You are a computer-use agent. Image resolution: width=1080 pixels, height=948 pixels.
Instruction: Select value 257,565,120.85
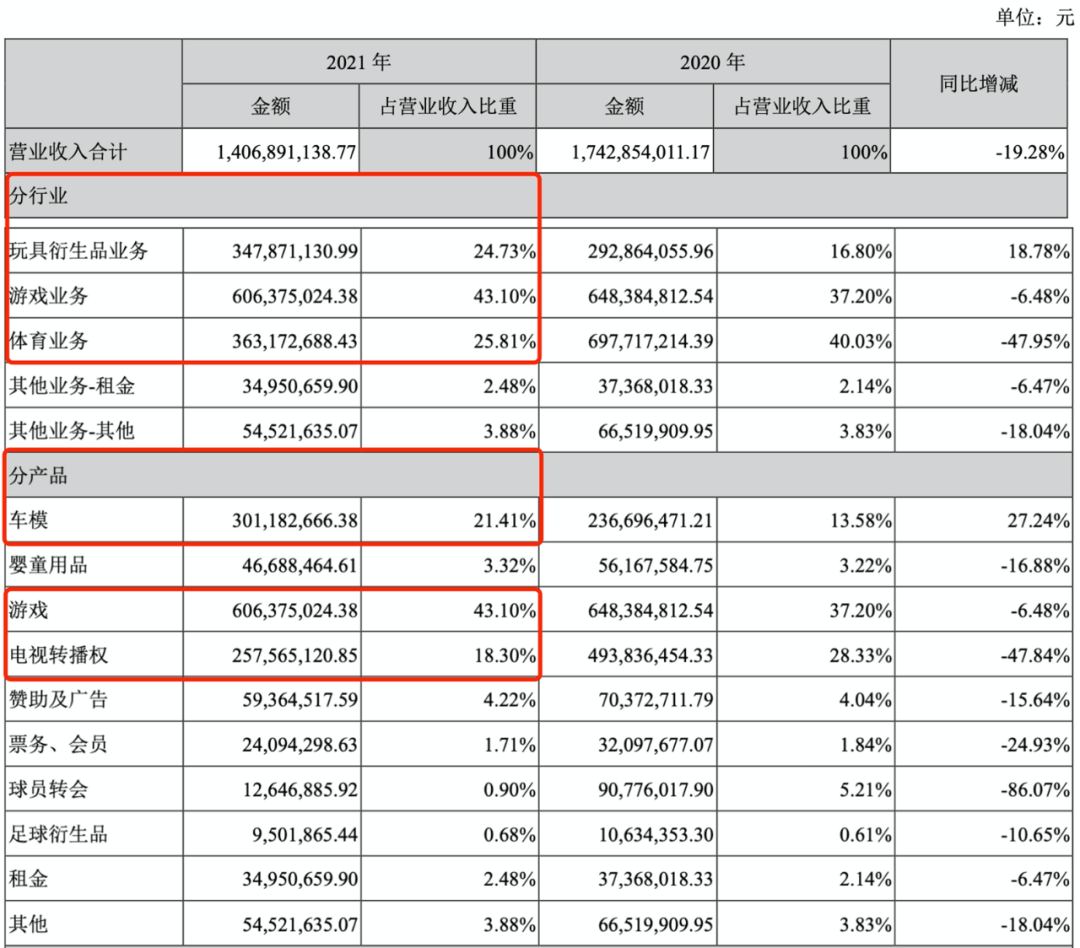point(295,655)
